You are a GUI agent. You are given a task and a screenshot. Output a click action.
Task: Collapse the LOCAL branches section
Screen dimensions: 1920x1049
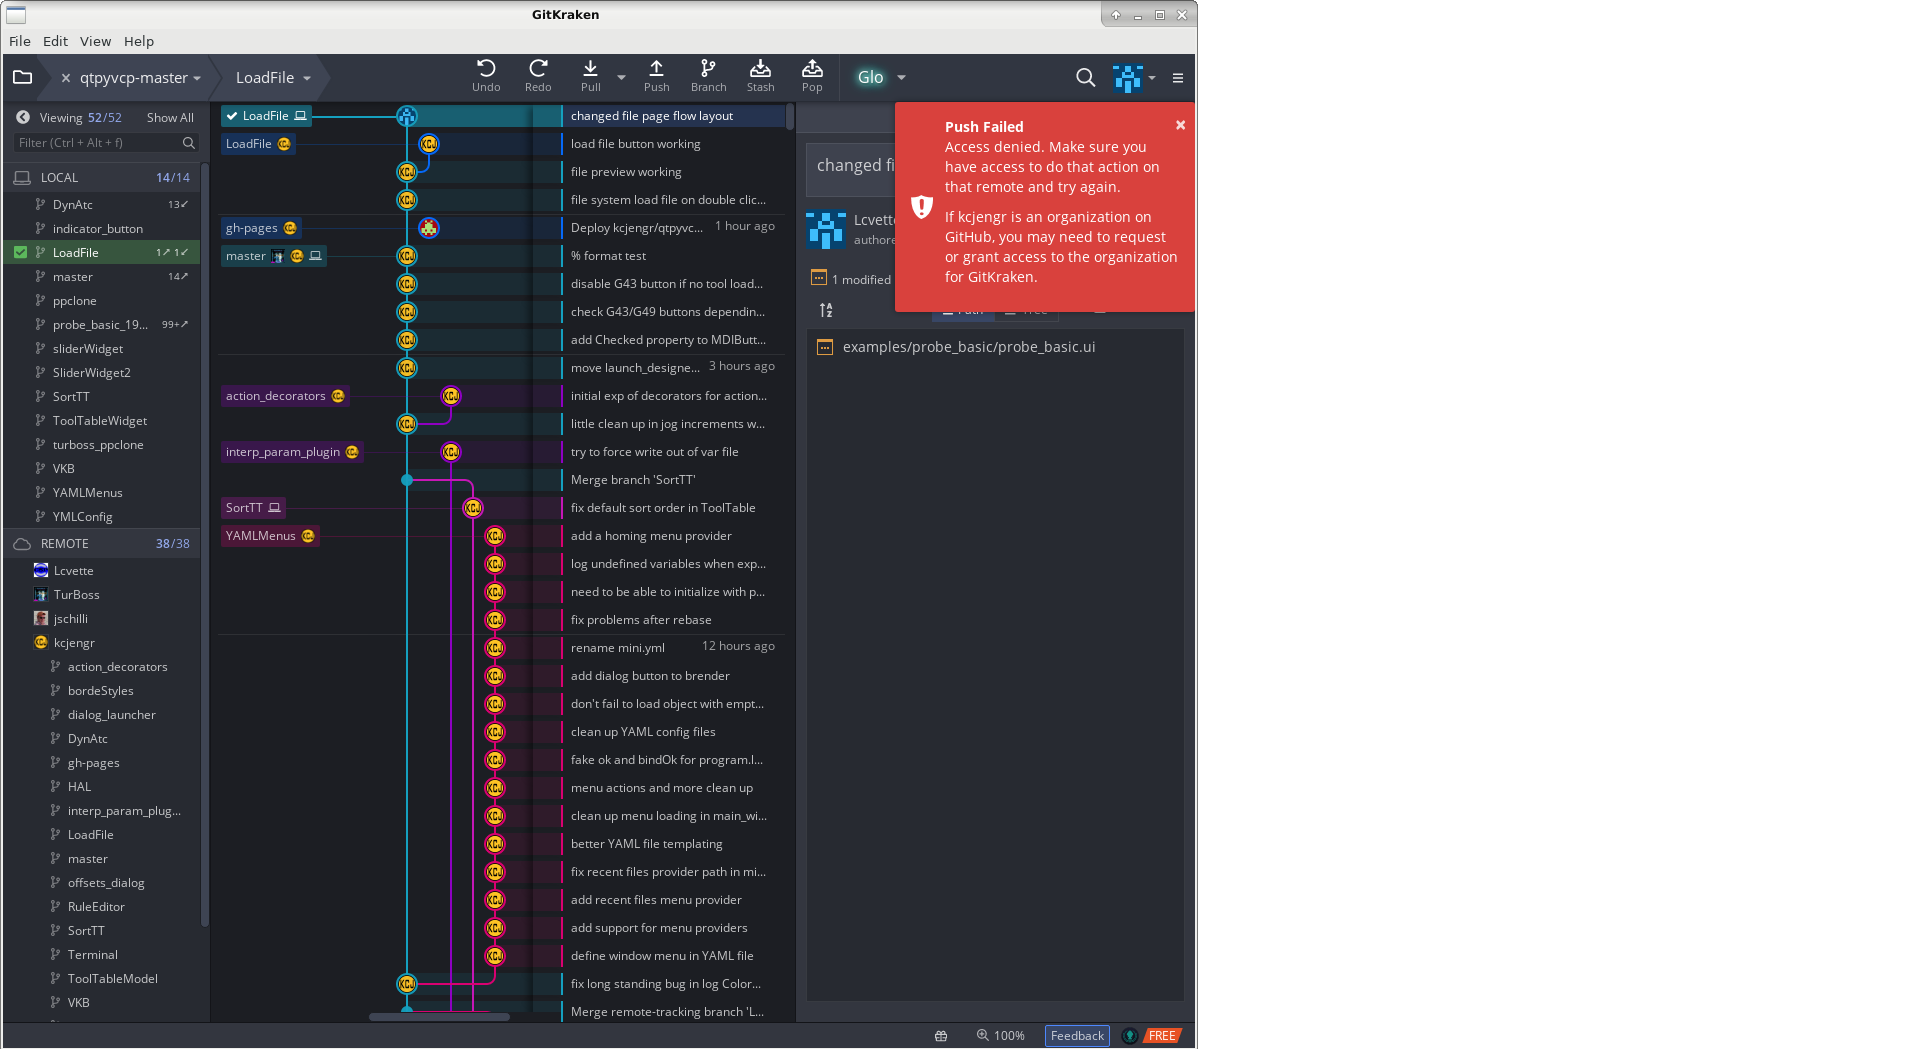tap(101, 177)
